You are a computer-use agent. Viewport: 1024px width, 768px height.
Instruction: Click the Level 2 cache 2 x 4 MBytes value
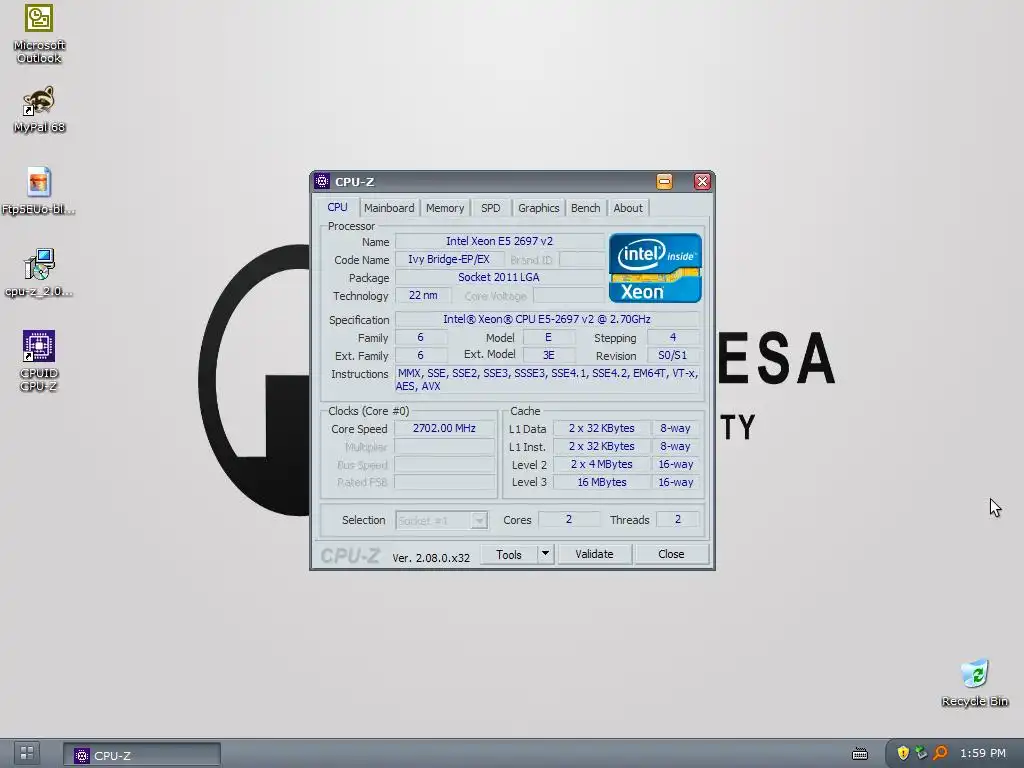tap(601, 464)
